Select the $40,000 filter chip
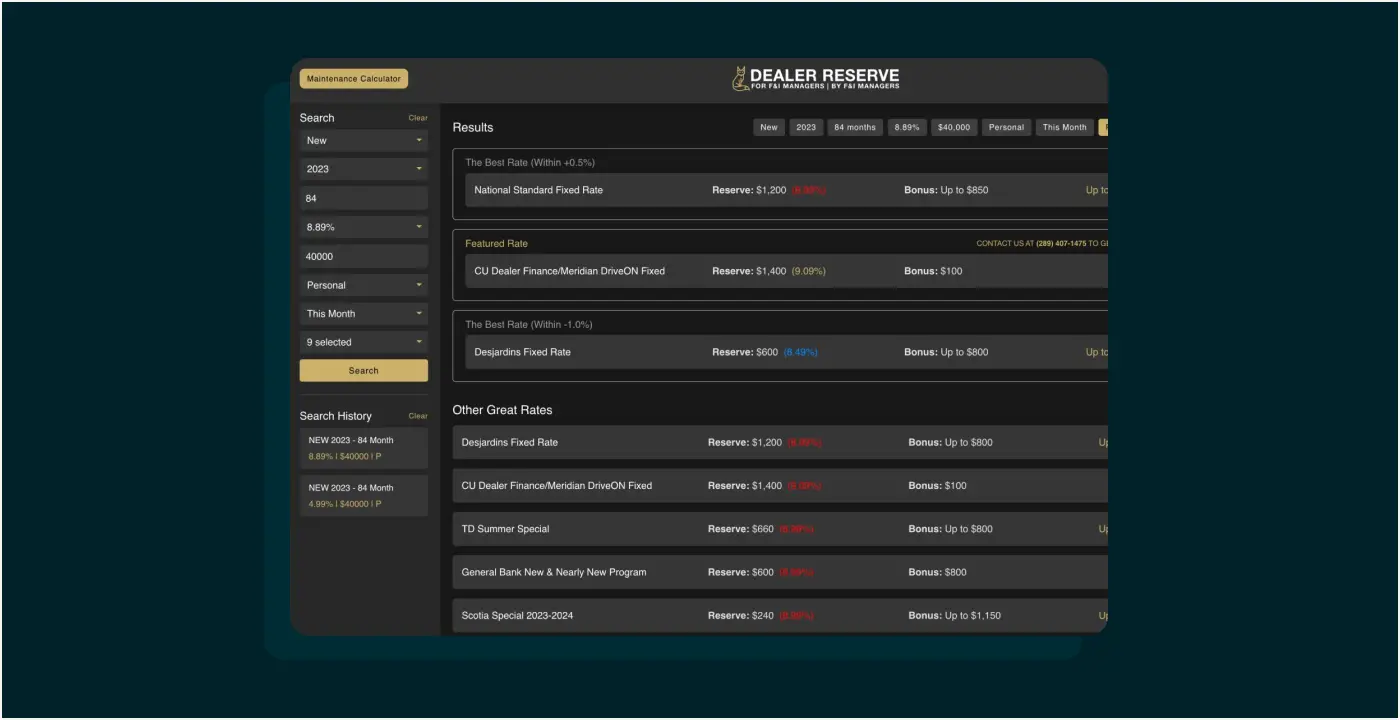Image resolution: width=1400 pixels, height=720 pixels. click(954, 128)
